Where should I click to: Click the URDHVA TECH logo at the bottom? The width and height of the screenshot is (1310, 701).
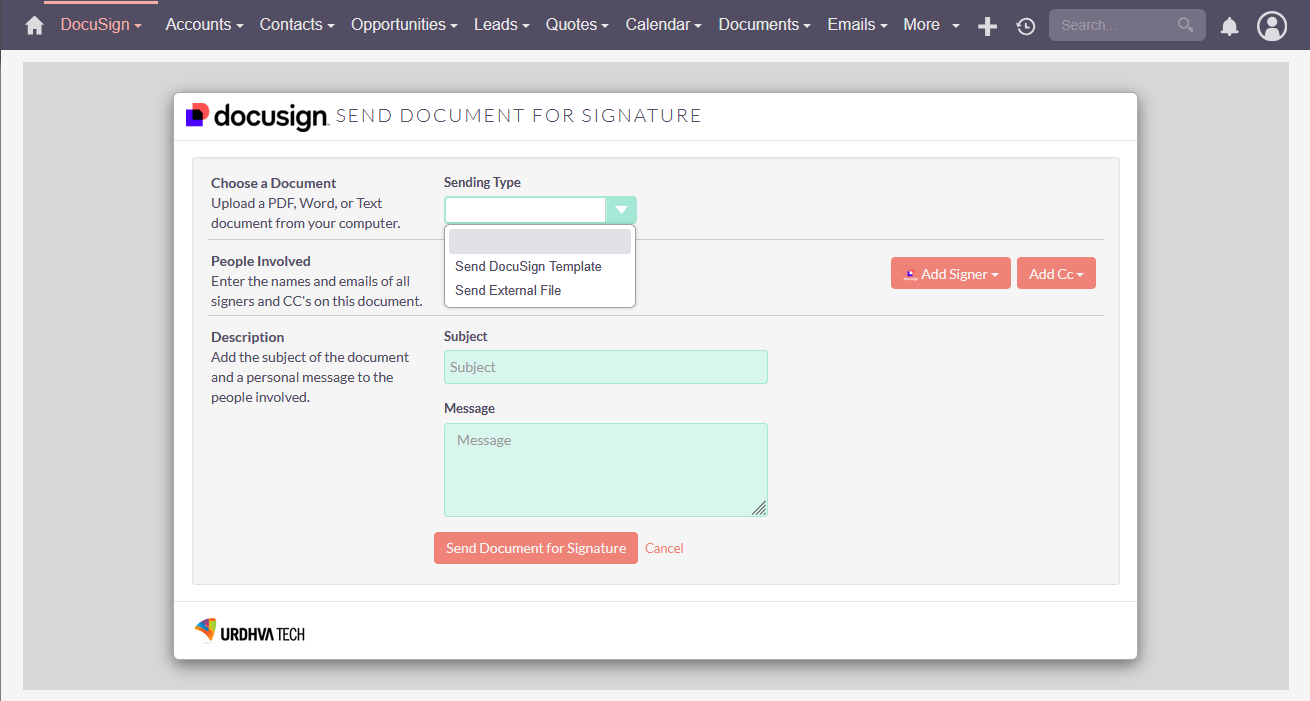(249, 630)
